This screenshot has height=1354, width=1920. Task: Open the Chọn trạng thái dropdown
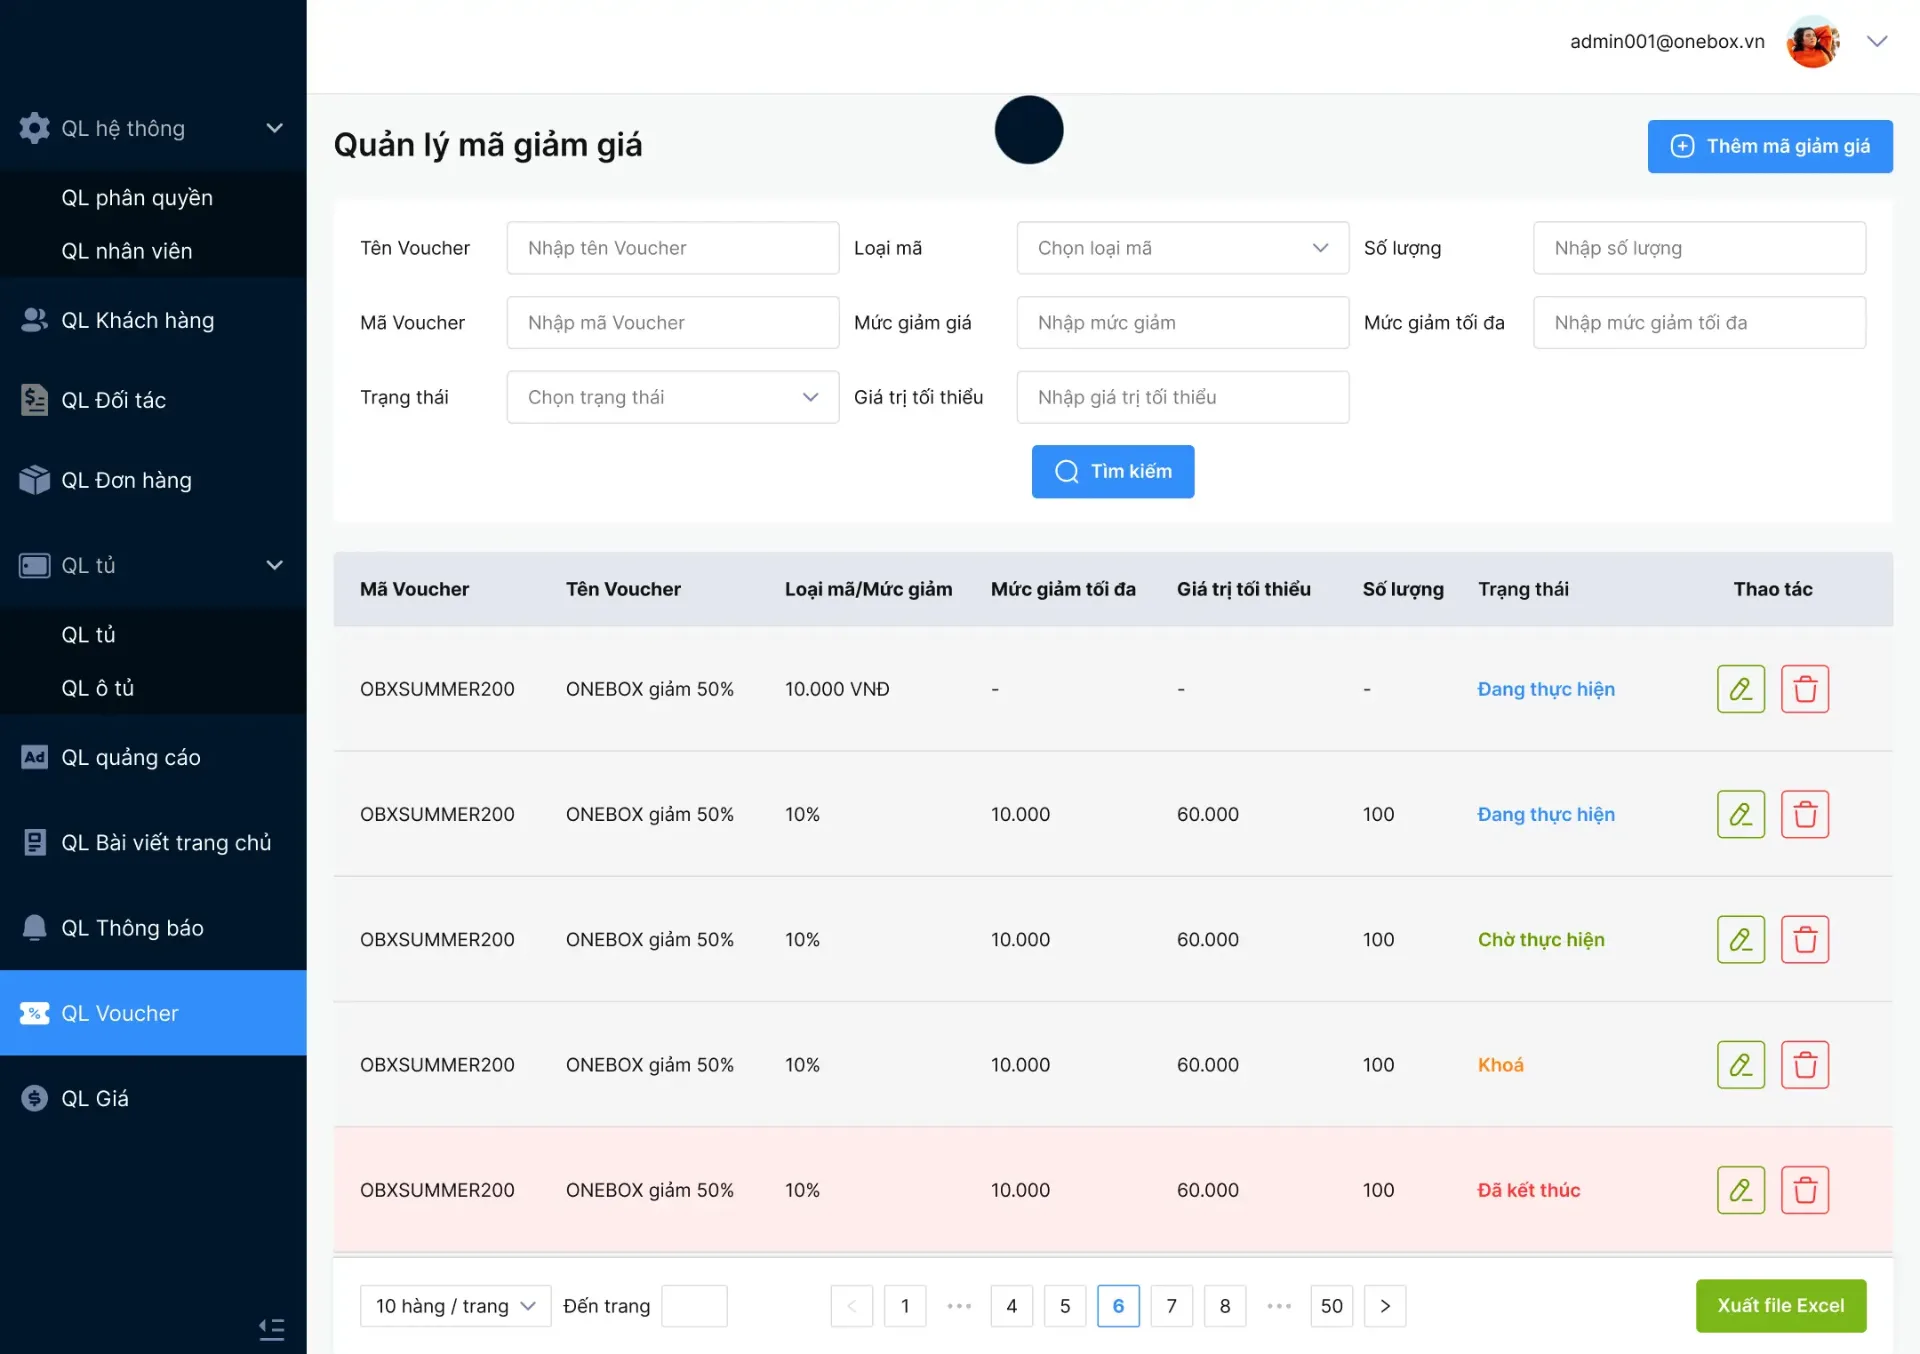pyautogui.click(x=672, y=397)
